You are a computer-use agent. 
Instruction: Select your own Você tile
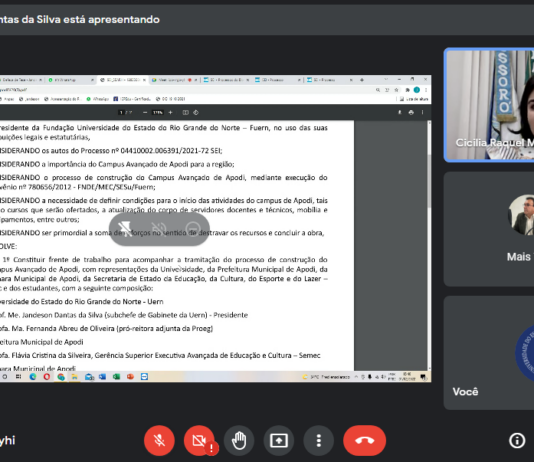[489, 353]
